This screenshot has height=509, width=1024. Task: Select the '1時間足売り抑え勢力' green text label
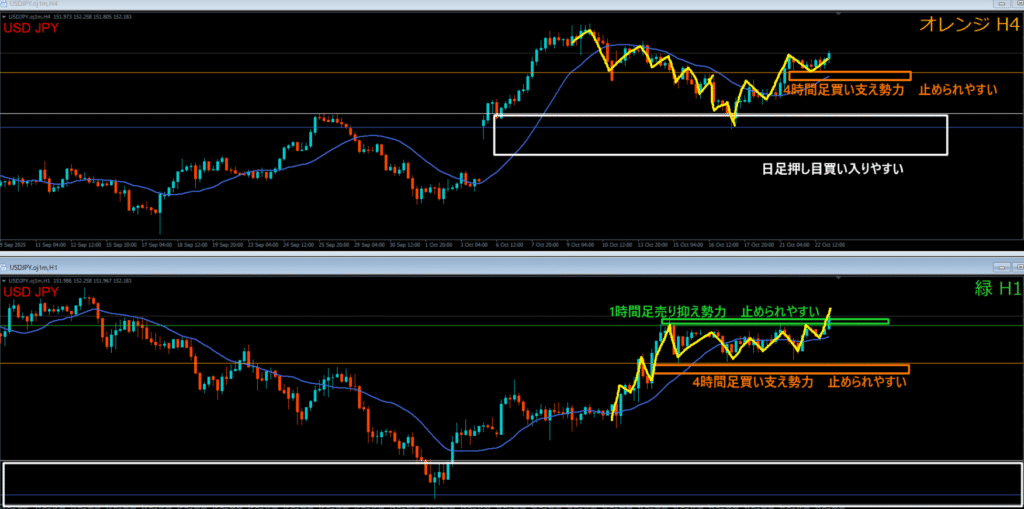(667, 313)
